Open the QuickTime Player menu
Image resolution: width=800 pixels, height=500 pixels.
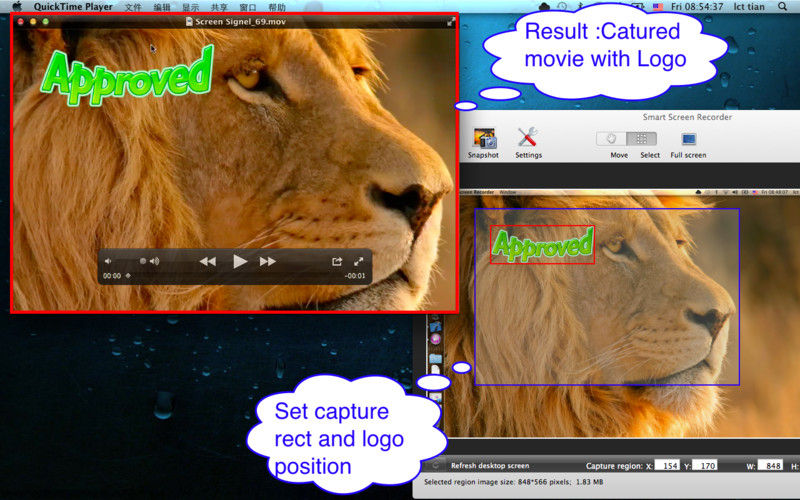pos(73,7)
